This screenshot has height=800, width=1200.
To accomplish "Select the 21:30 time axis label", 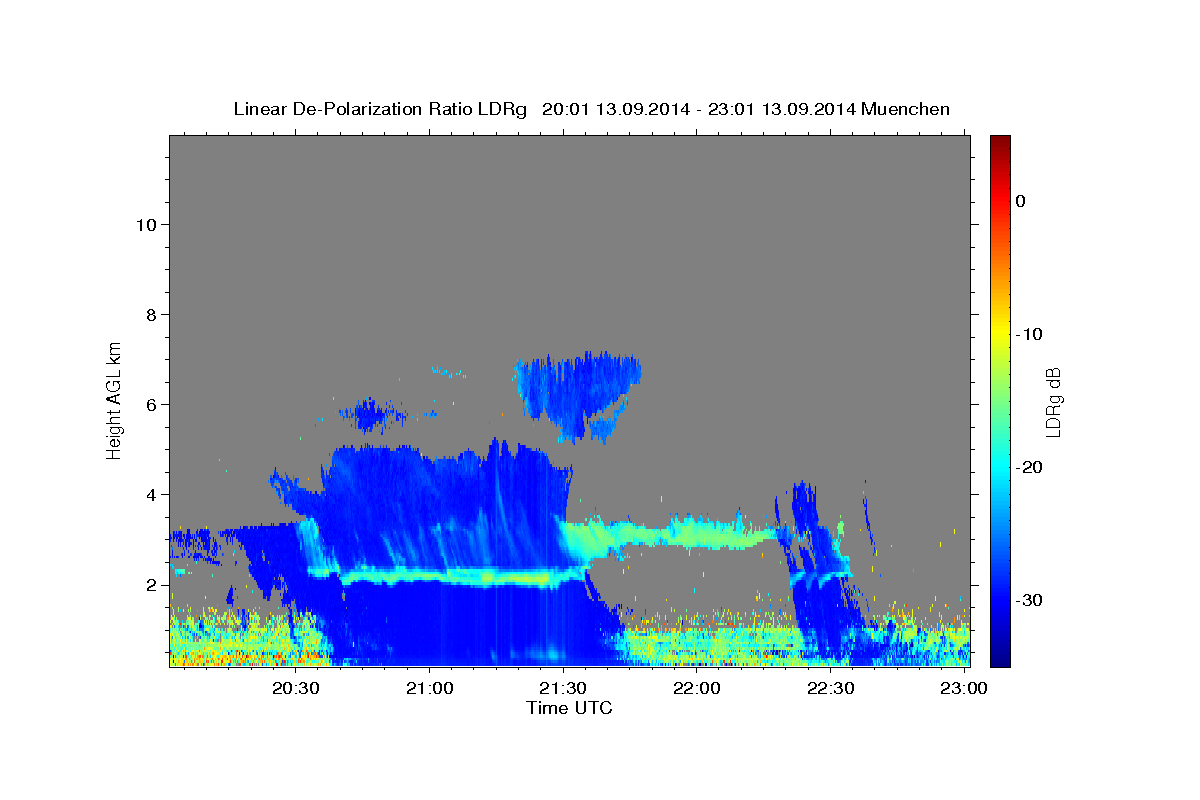I will pos(564,688).
